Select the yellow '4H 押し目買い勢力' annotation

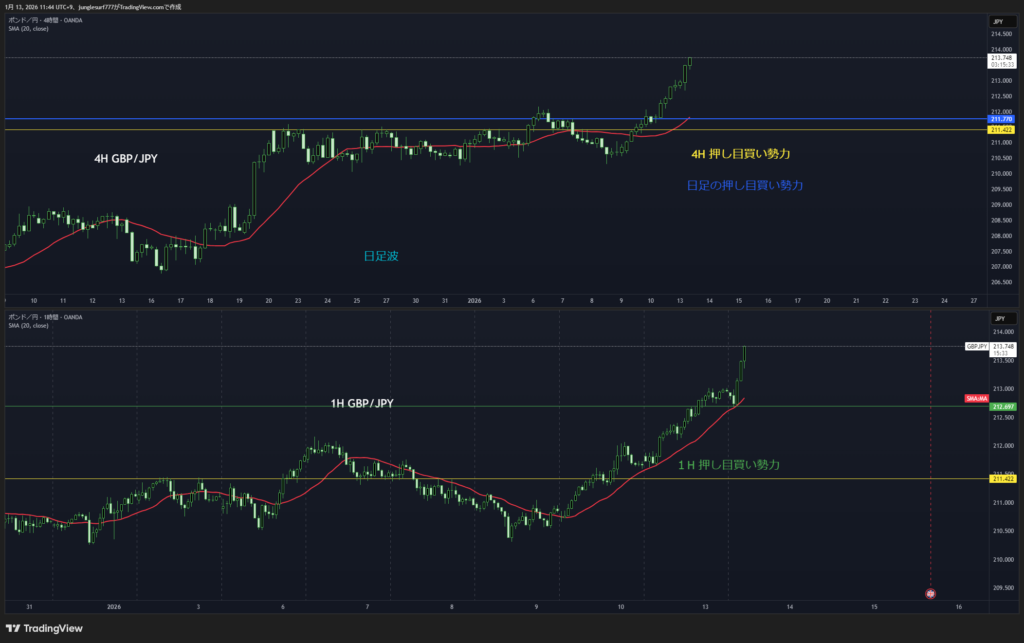point(741,154)
